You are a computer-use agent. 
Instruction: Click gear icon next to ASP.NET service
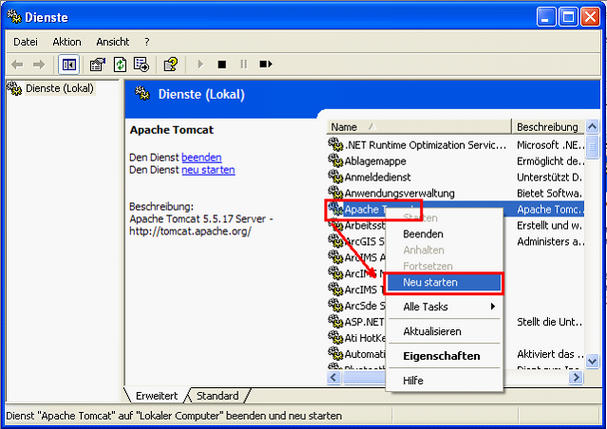(336, 321)
